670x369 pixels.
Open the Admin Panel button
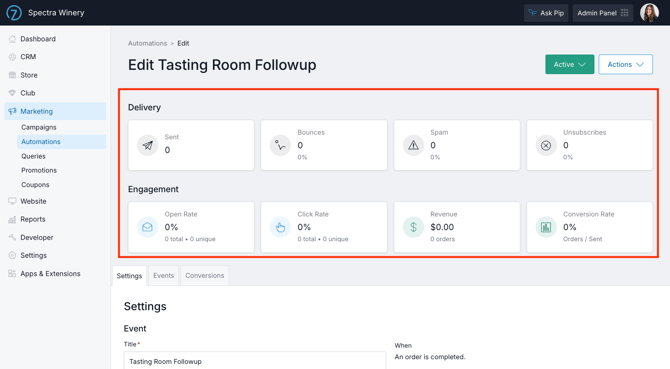(x=603, y=13)
